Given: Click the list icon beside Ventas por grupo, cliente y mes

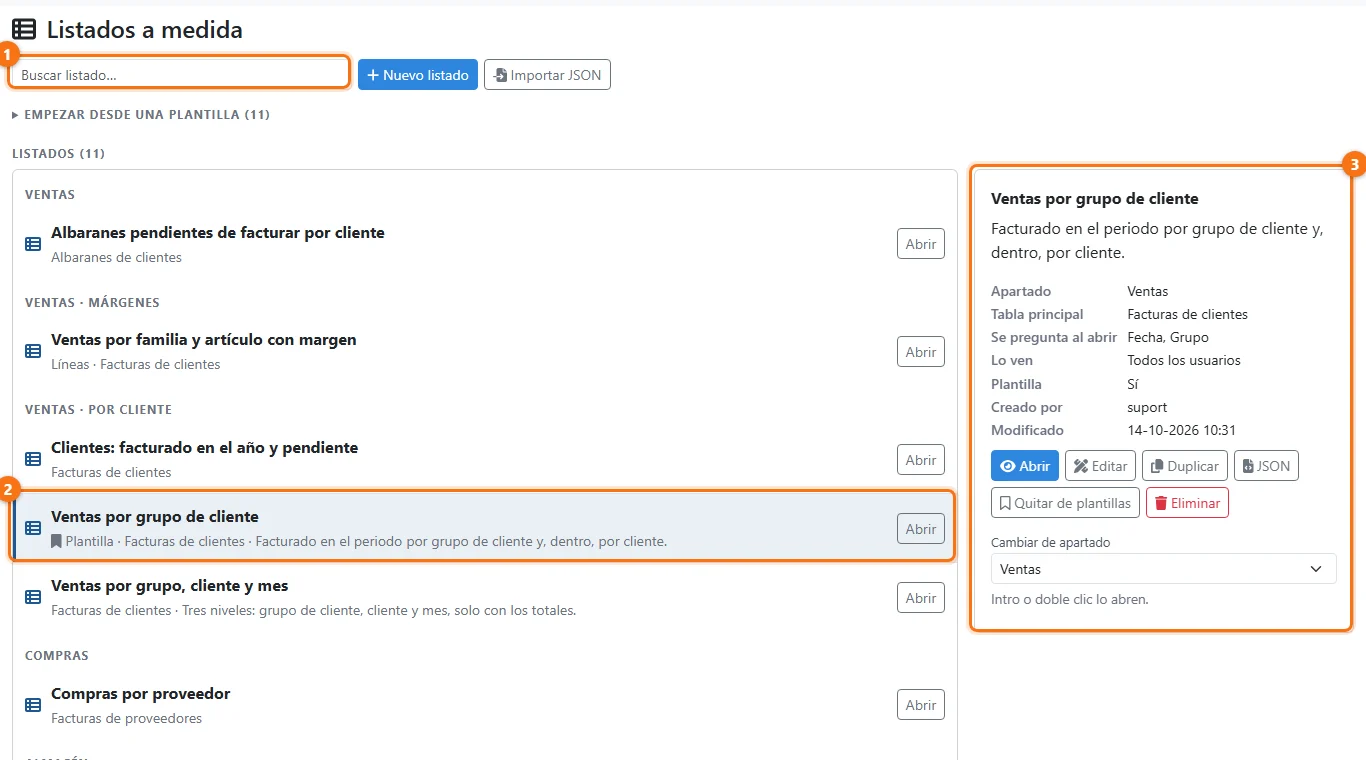Looking at the screenshot, I should [x=33, y=597].
